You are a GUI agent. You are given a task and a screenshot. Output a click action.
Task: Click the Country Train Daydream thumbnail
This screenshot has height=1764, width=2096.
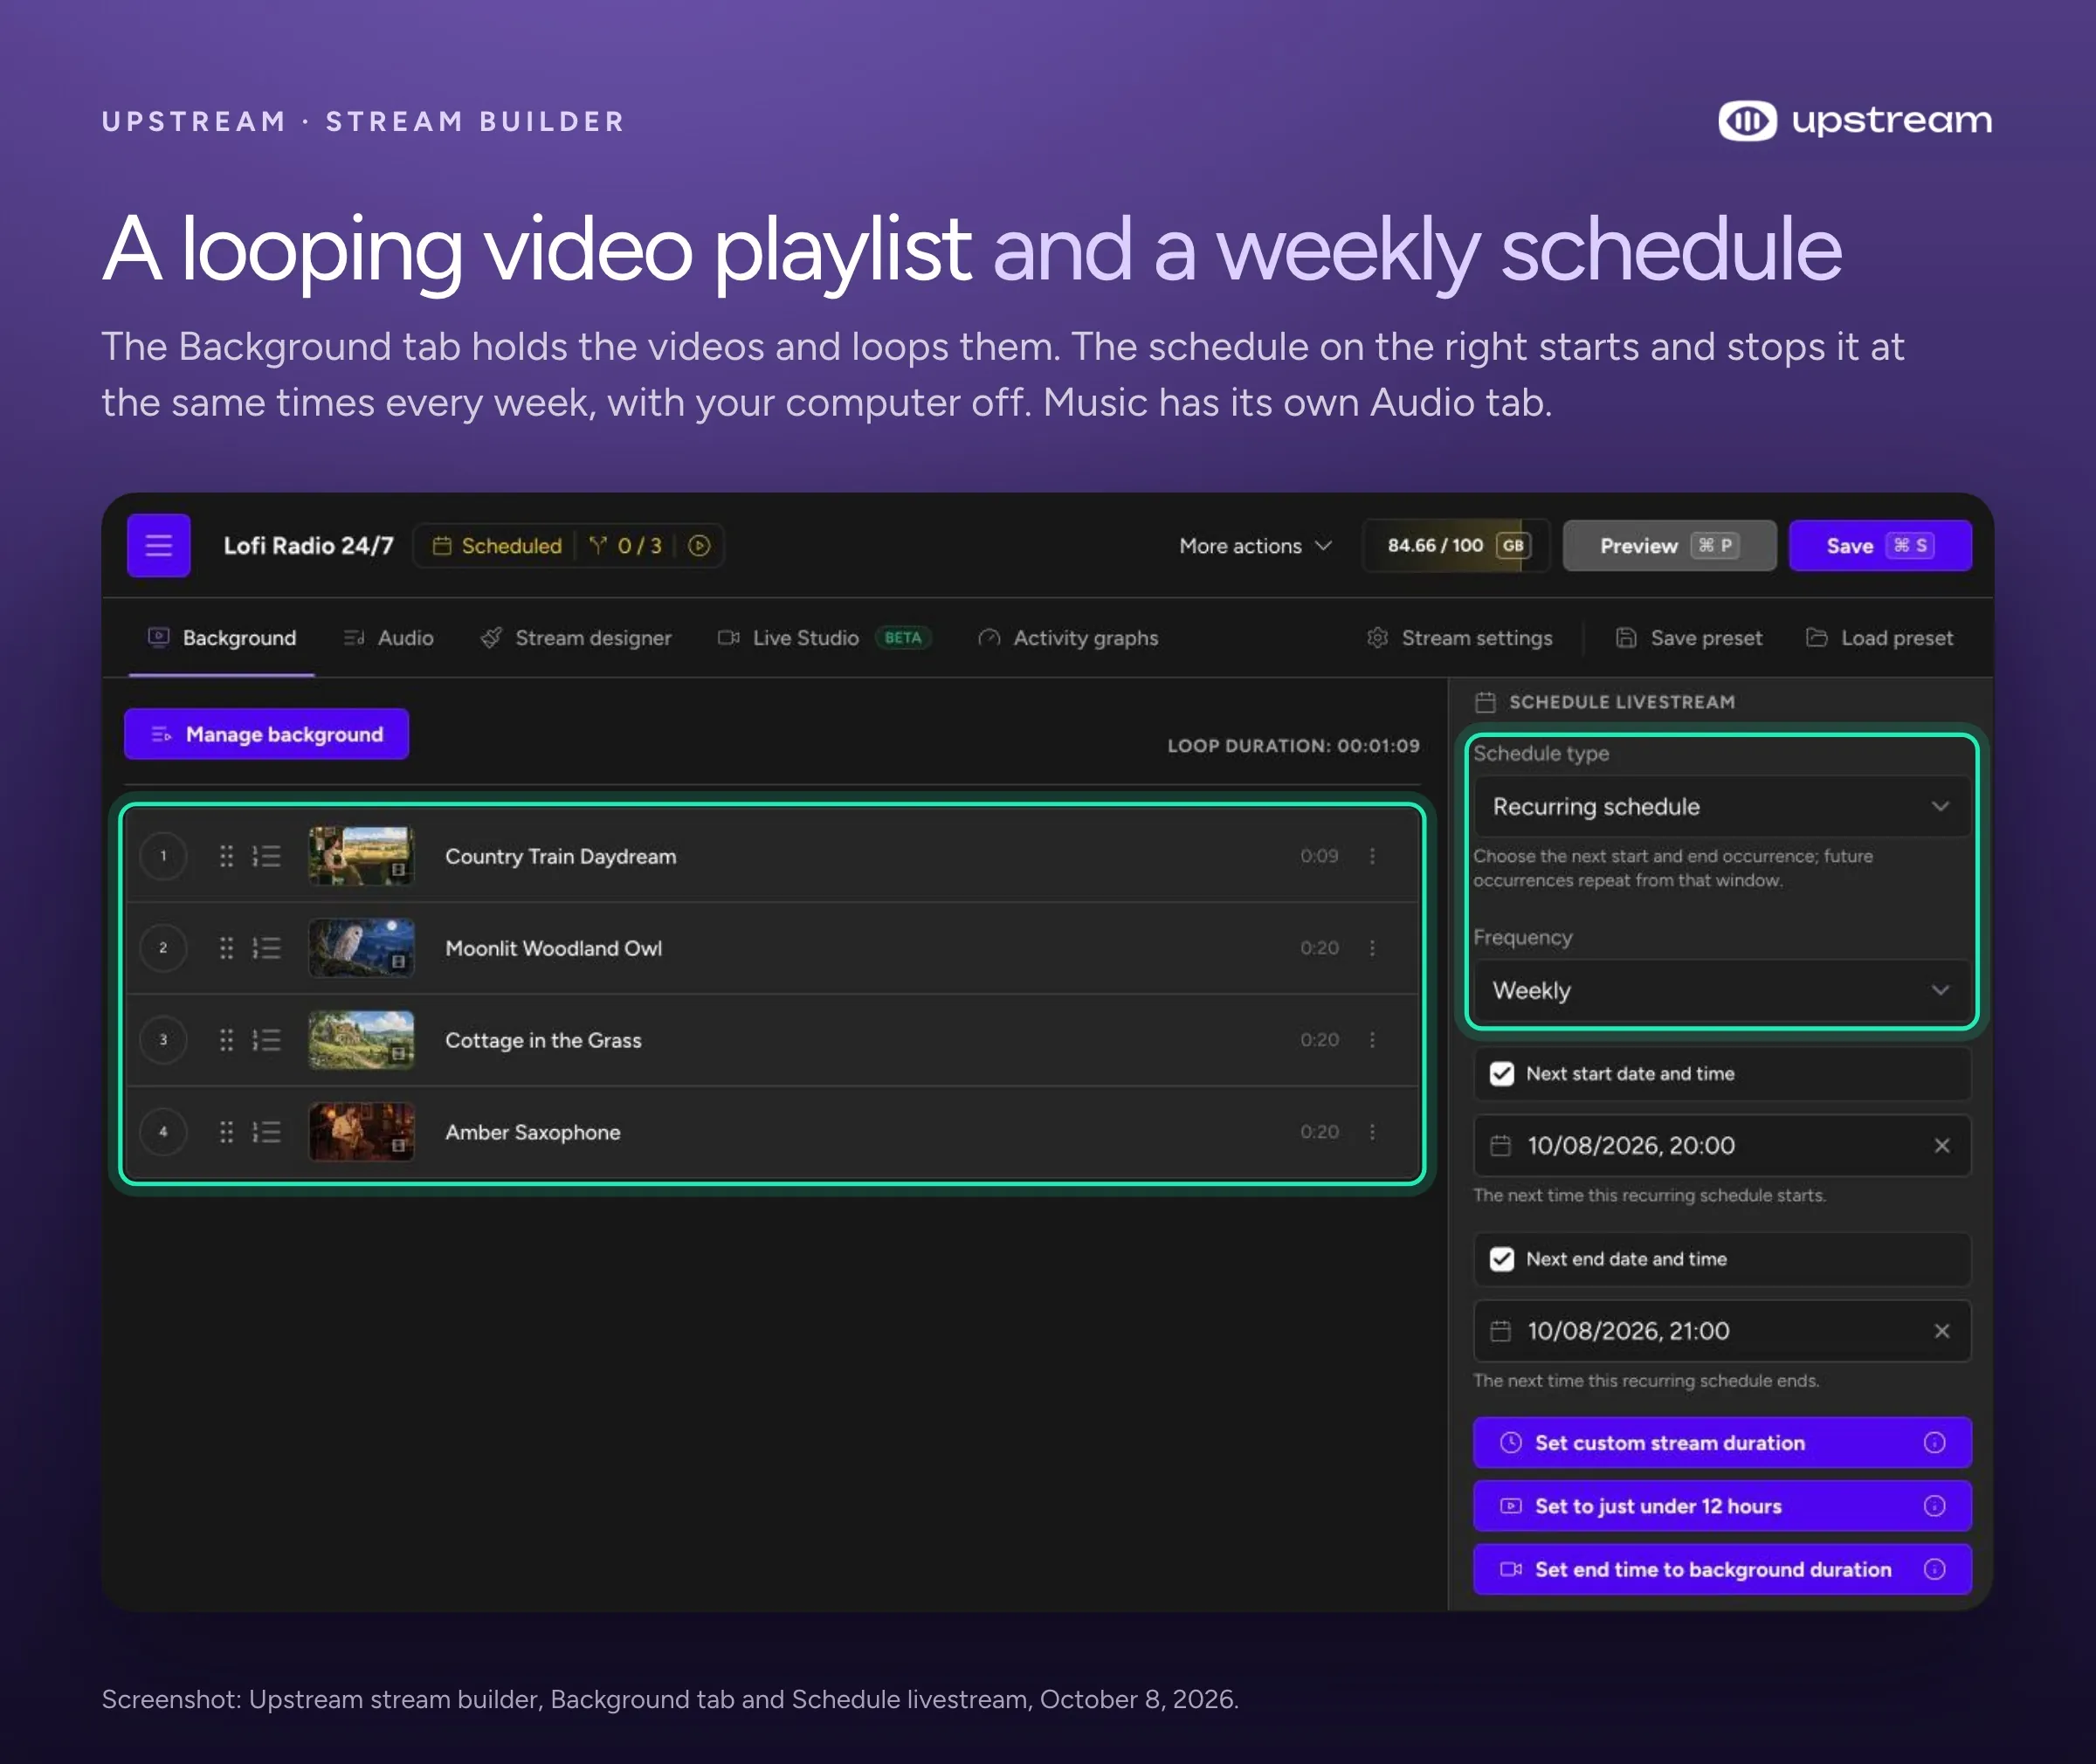361,856
